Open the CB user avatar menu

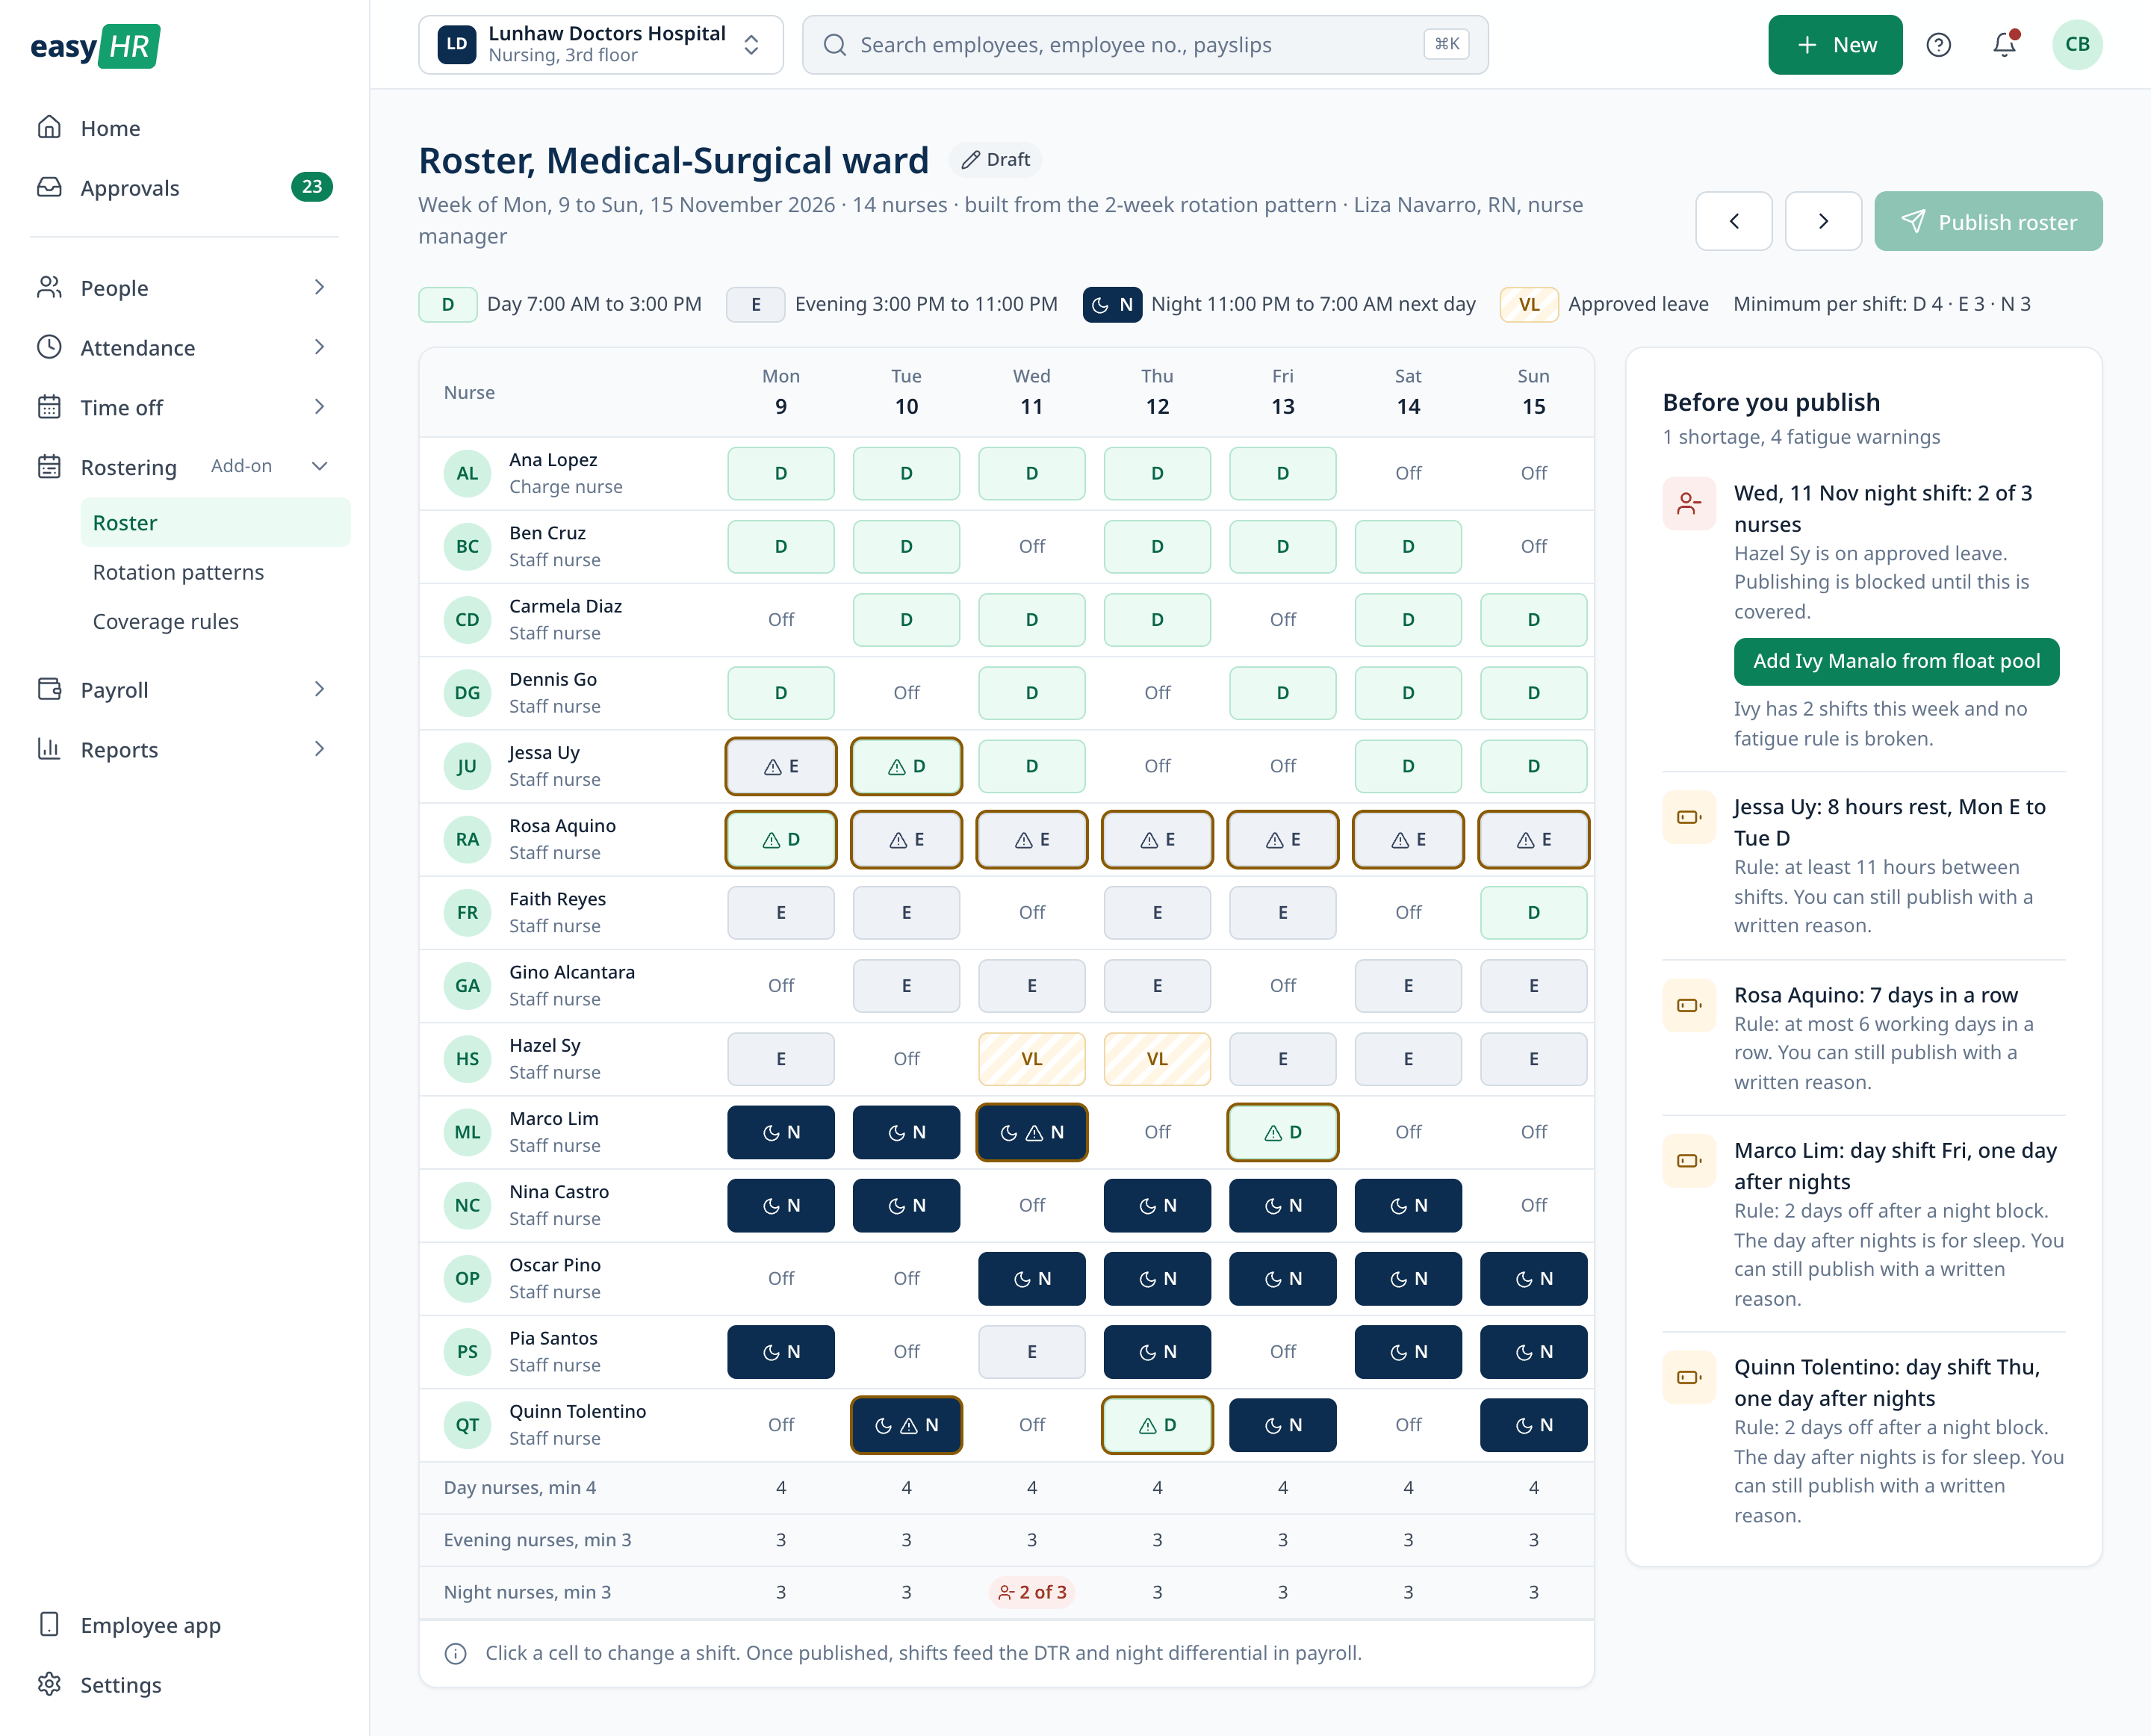pyautogui.click(x=2077, y=45)
